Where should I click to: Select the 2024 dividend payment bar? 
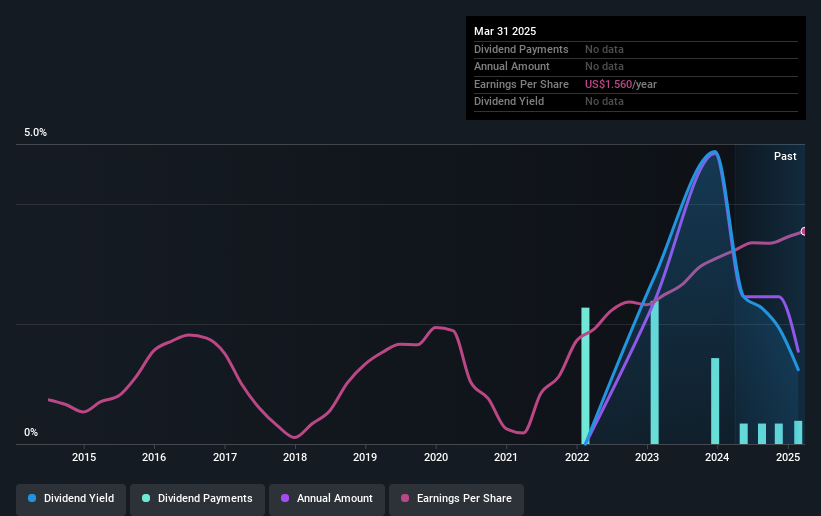coord(715,401)
